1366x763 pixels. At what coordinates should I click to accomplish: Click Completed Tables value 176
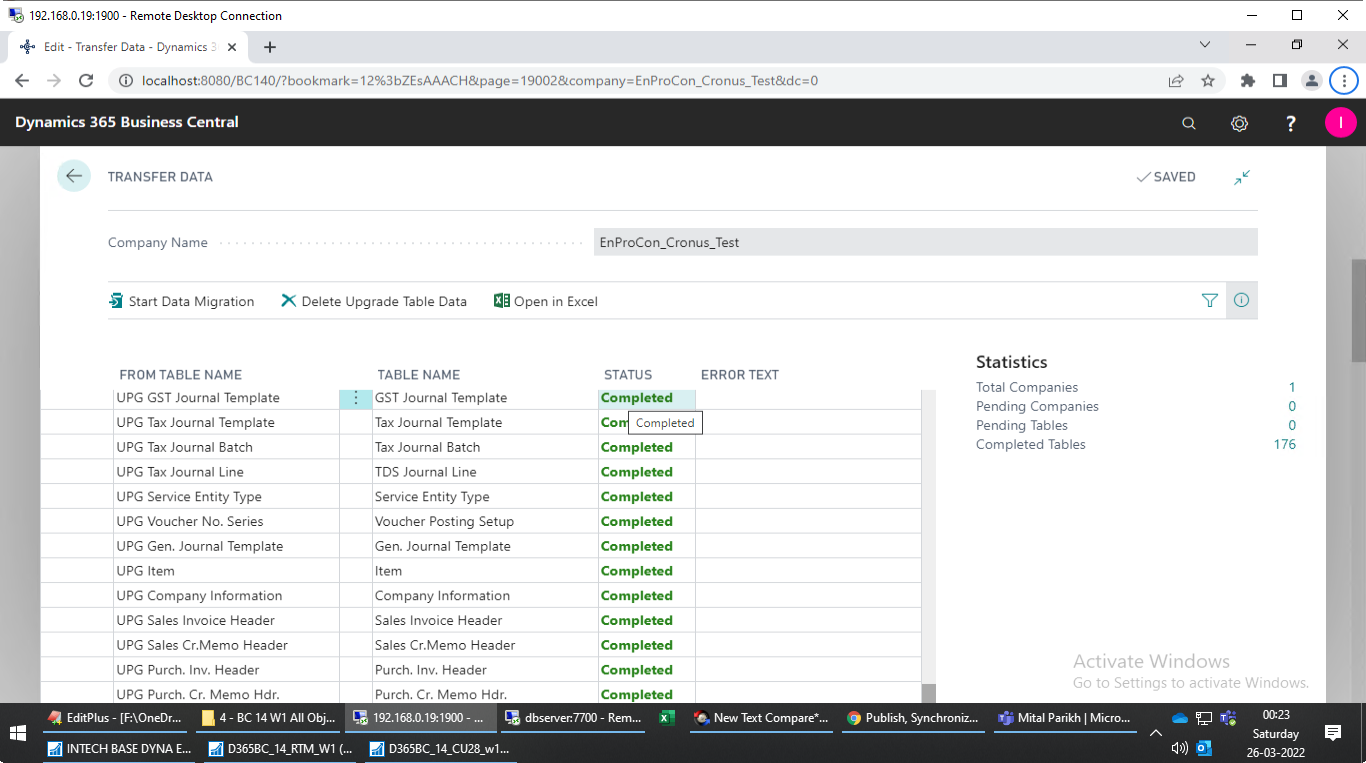coord(1285,444)
